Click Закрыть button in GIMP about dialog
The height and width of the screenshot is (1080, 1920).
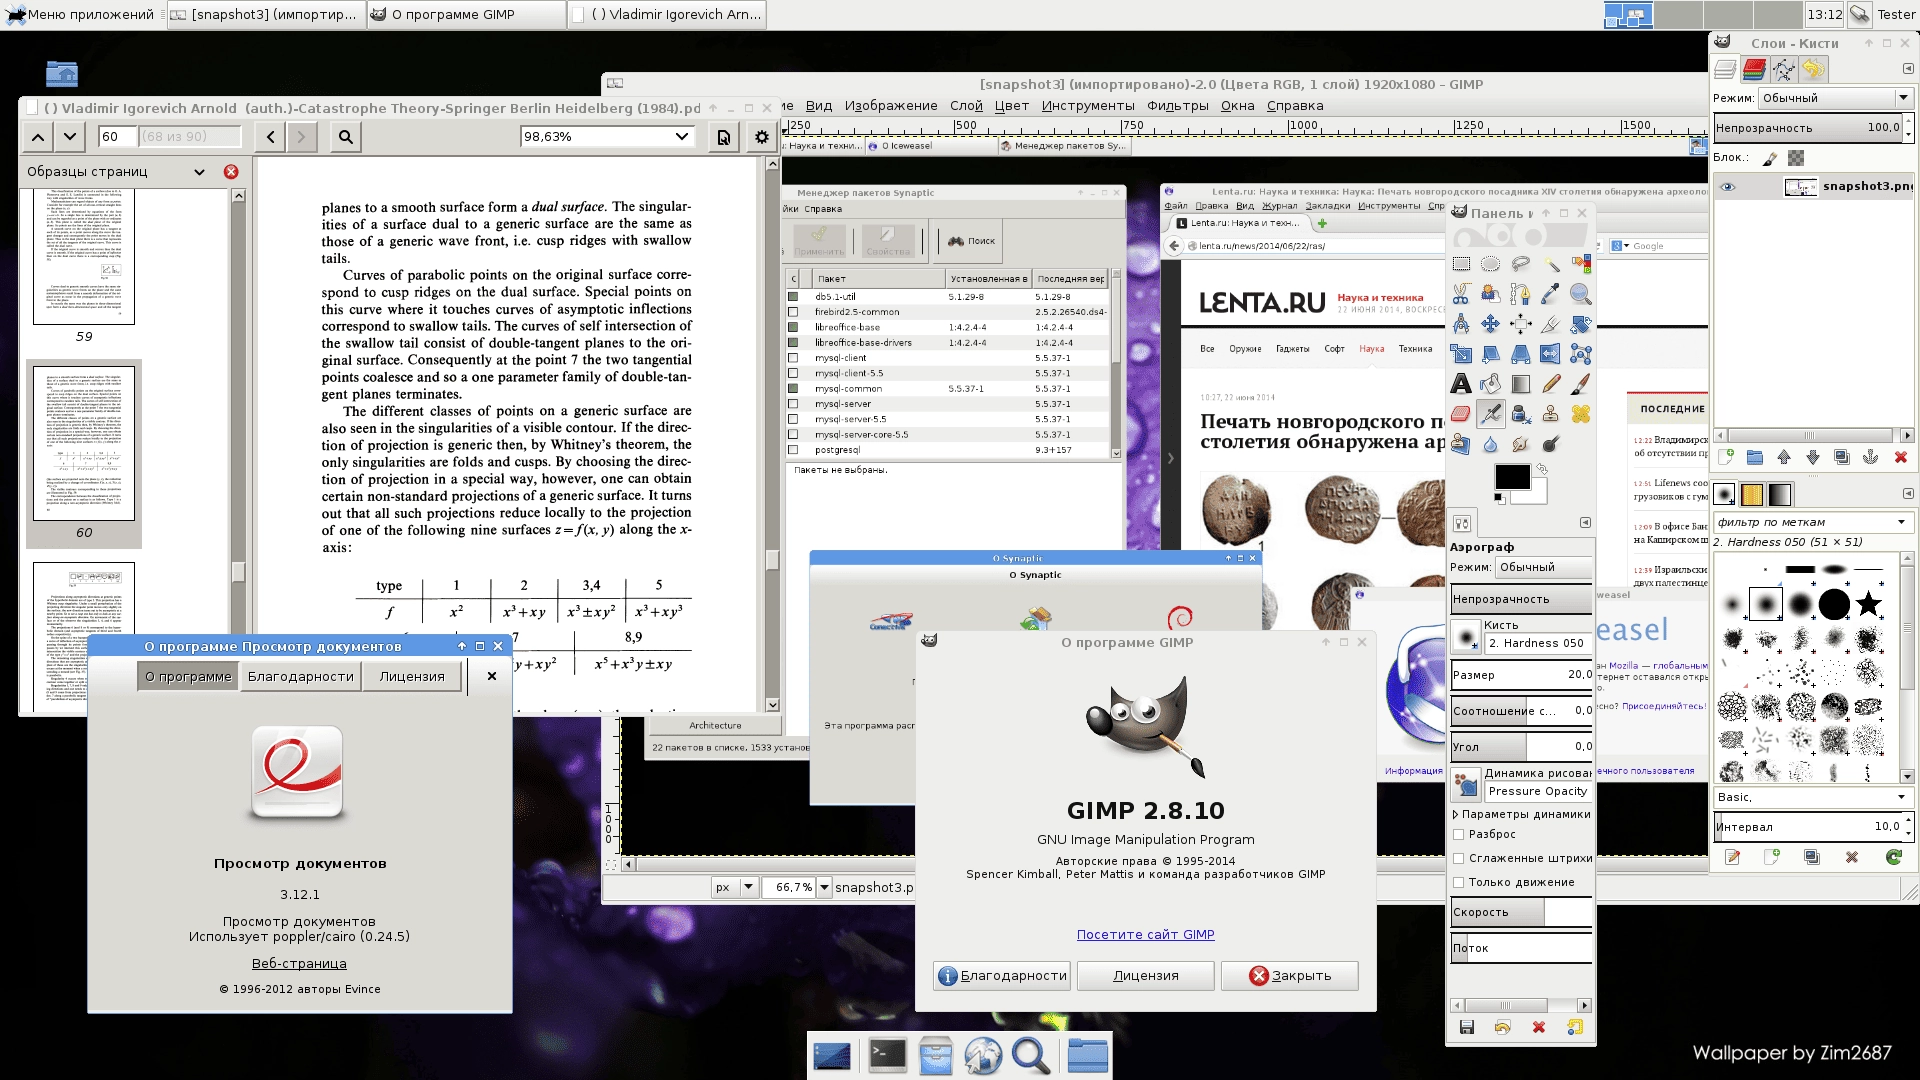pos(1290,976)
